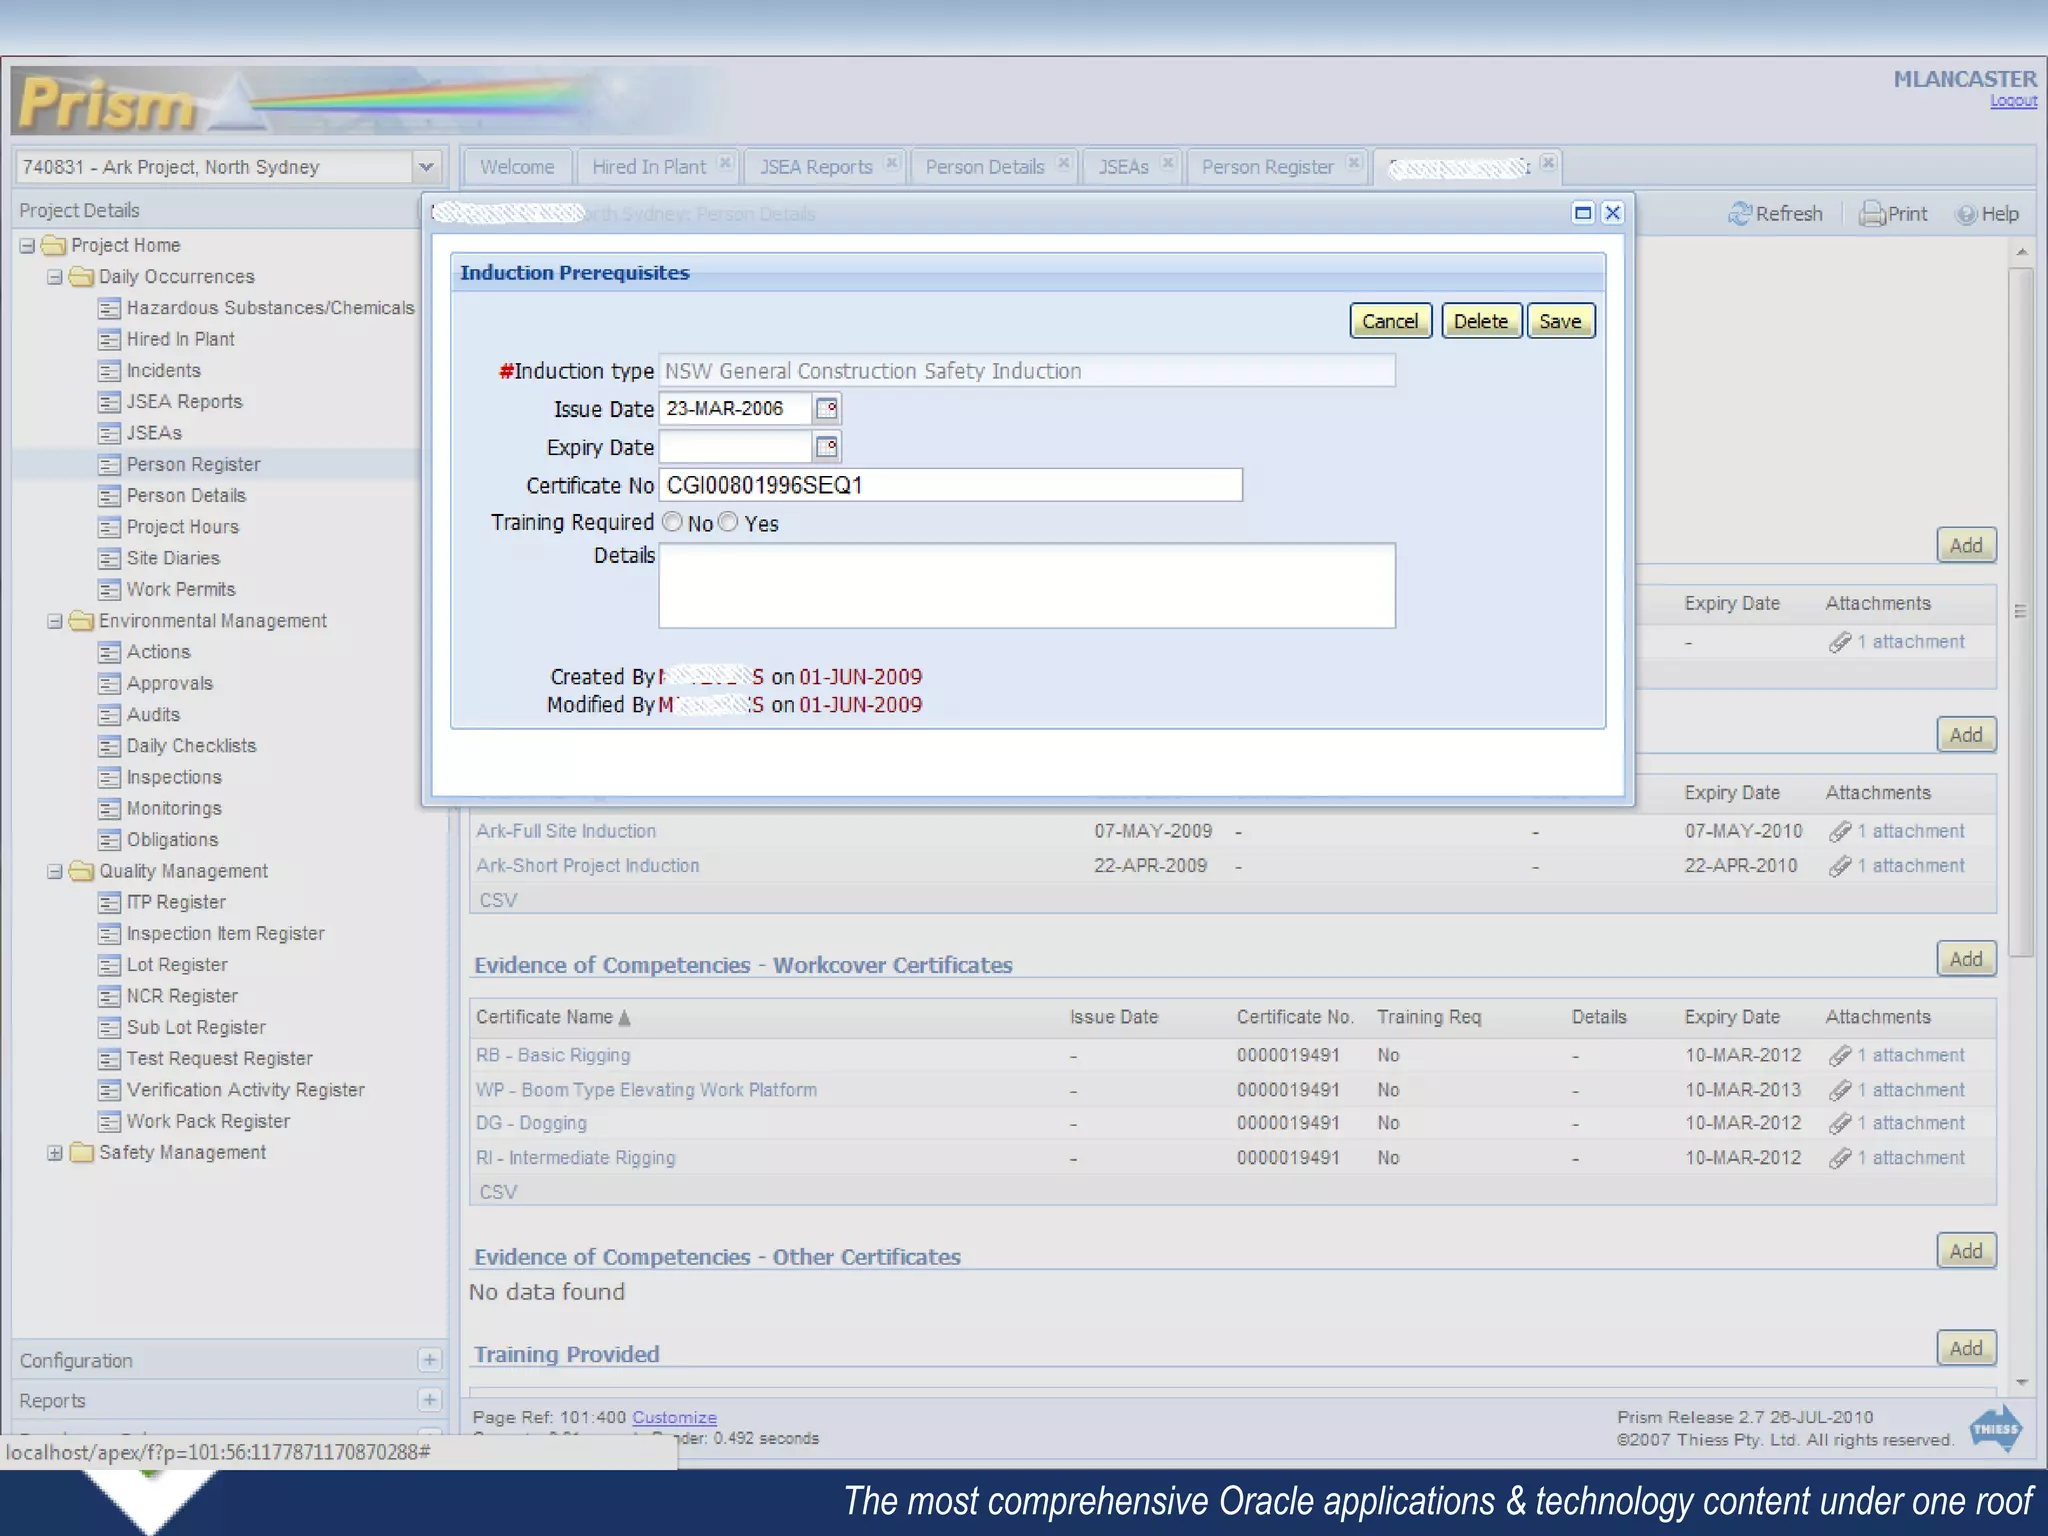Click the scrollbar down arrow
The width and height of the screenshot is (2048, 1536).
point(2021,1382)
